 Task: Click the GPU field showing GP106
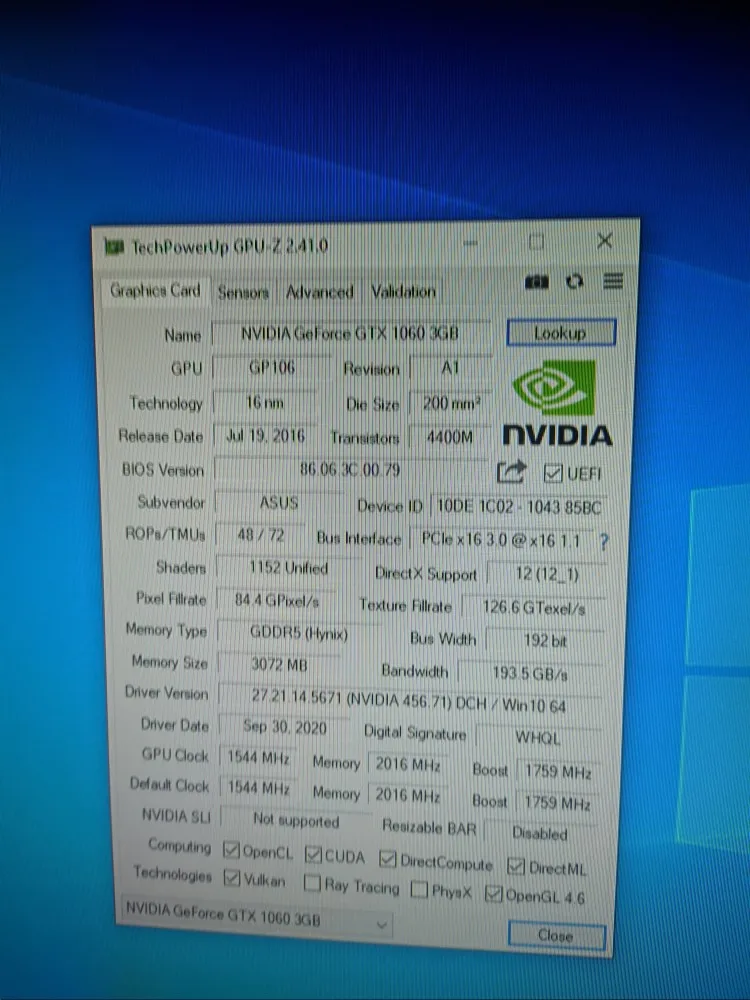click(272, 367)
